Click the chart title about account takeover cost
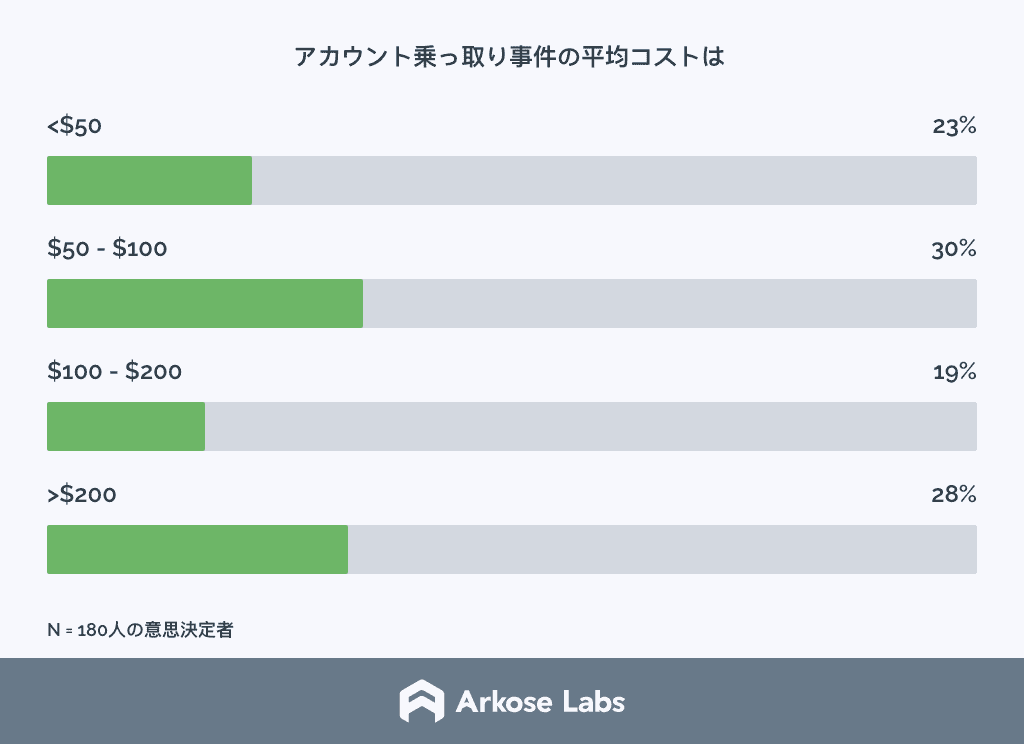Image resolution: width=1024 pixels, height=744 pixels. (509, 57)
